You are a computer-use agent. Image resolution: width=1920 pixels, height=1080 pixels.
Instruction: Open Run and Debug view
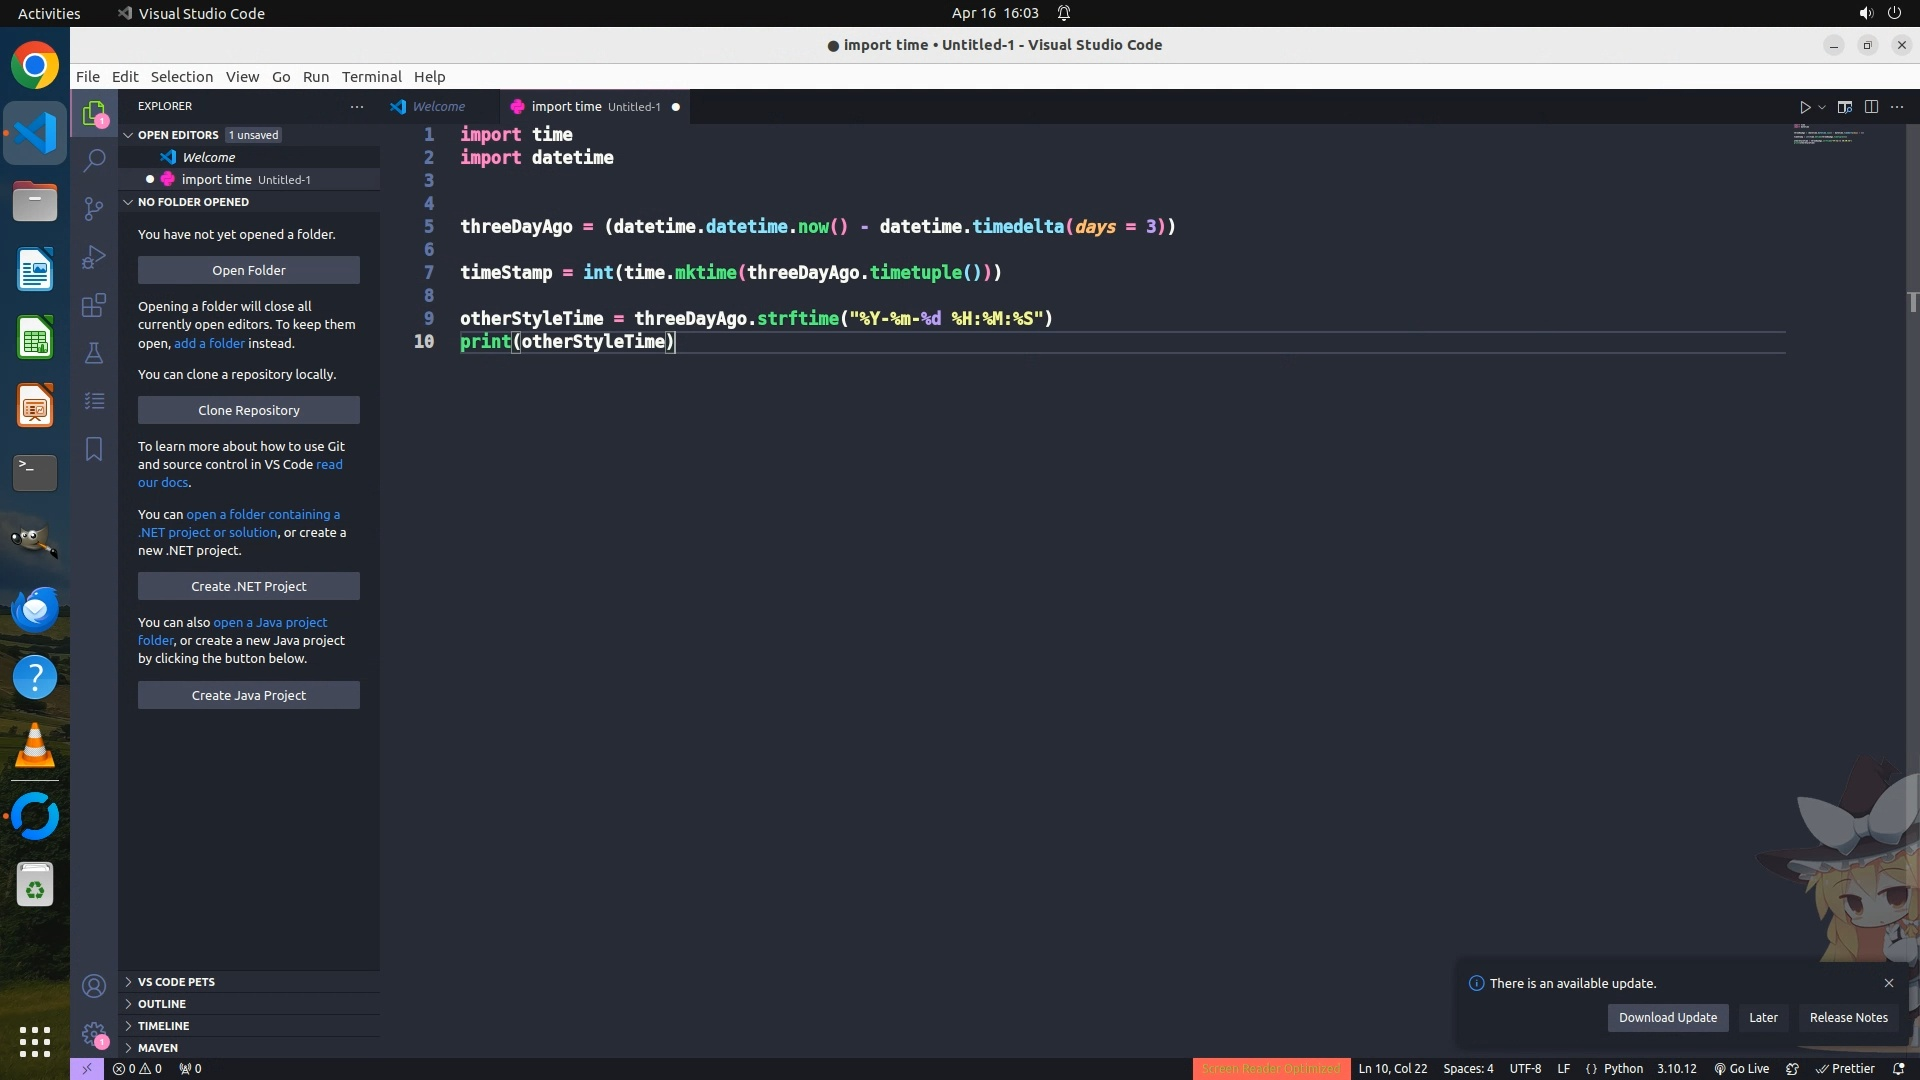[94, 257]
